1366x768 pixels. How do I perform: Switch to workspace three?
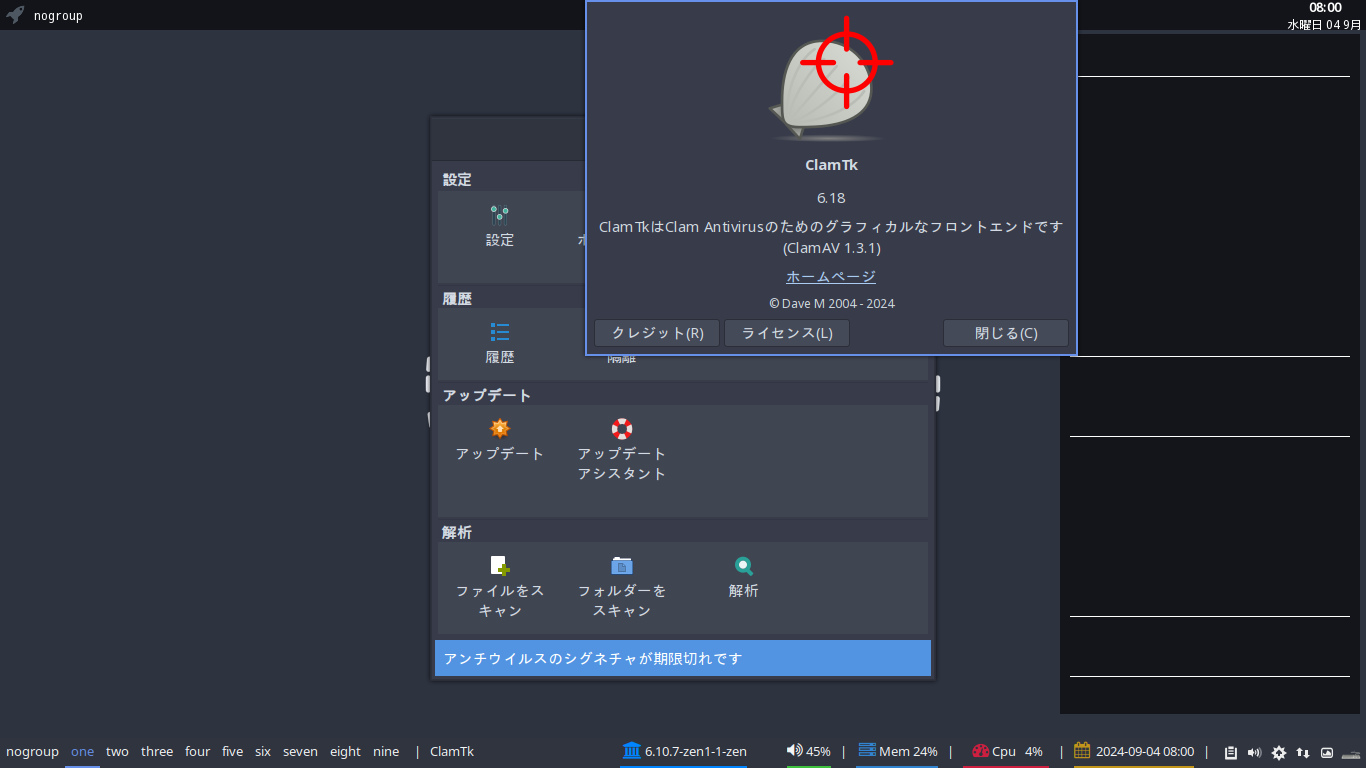157,751
